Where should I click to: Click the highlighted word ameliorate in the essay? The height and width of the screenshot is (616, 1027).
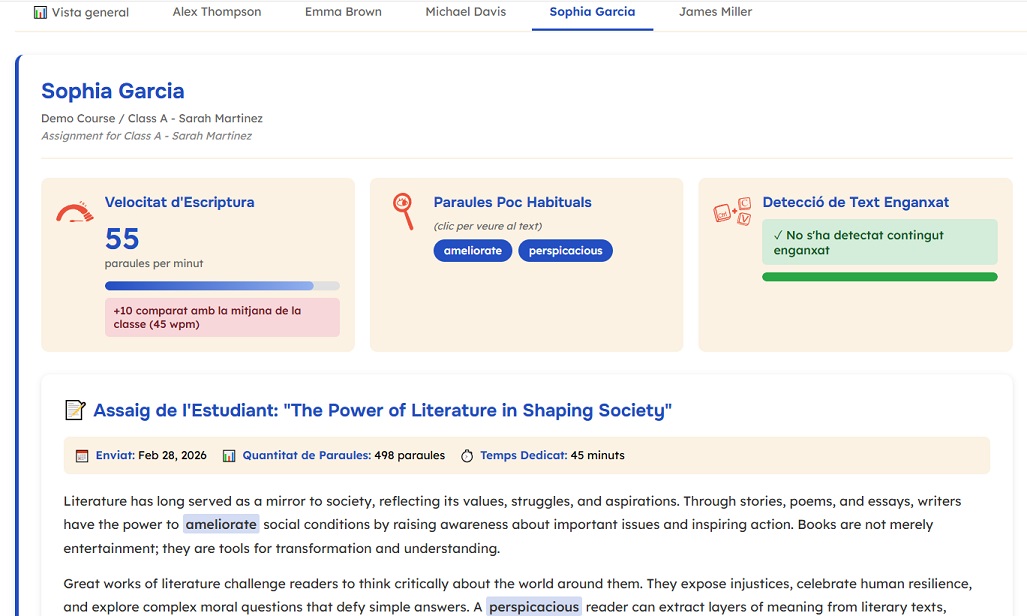coord(221,524)
